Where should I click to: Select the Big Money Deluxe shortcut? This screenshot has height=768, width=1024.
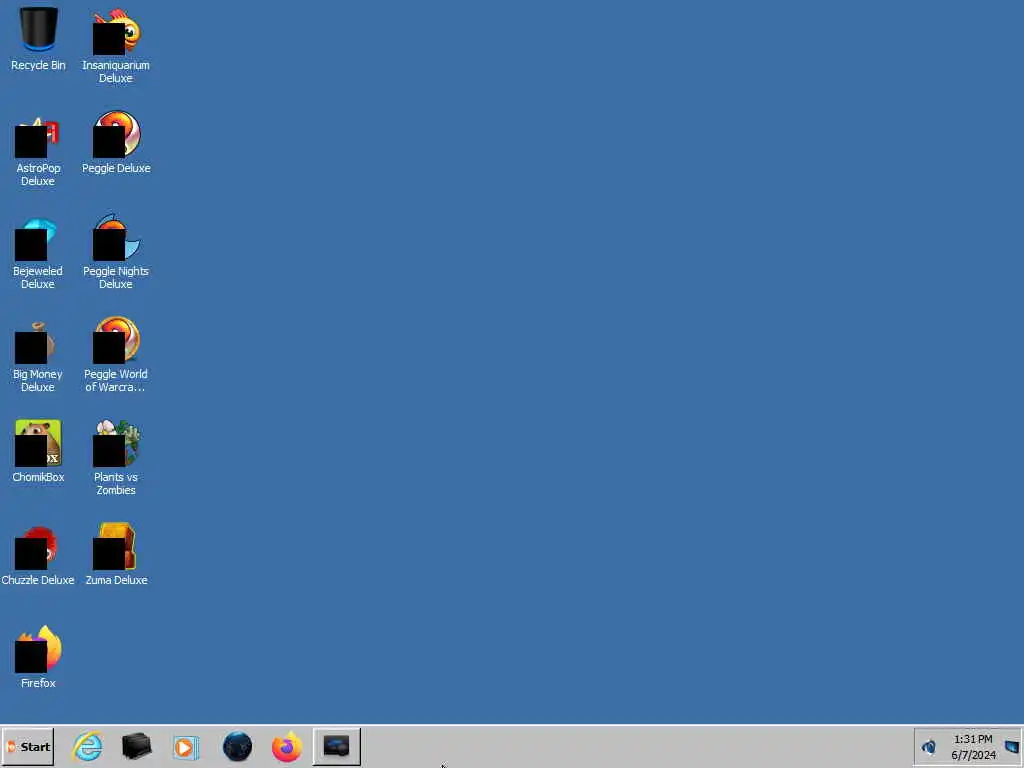(x=38, y=355)
